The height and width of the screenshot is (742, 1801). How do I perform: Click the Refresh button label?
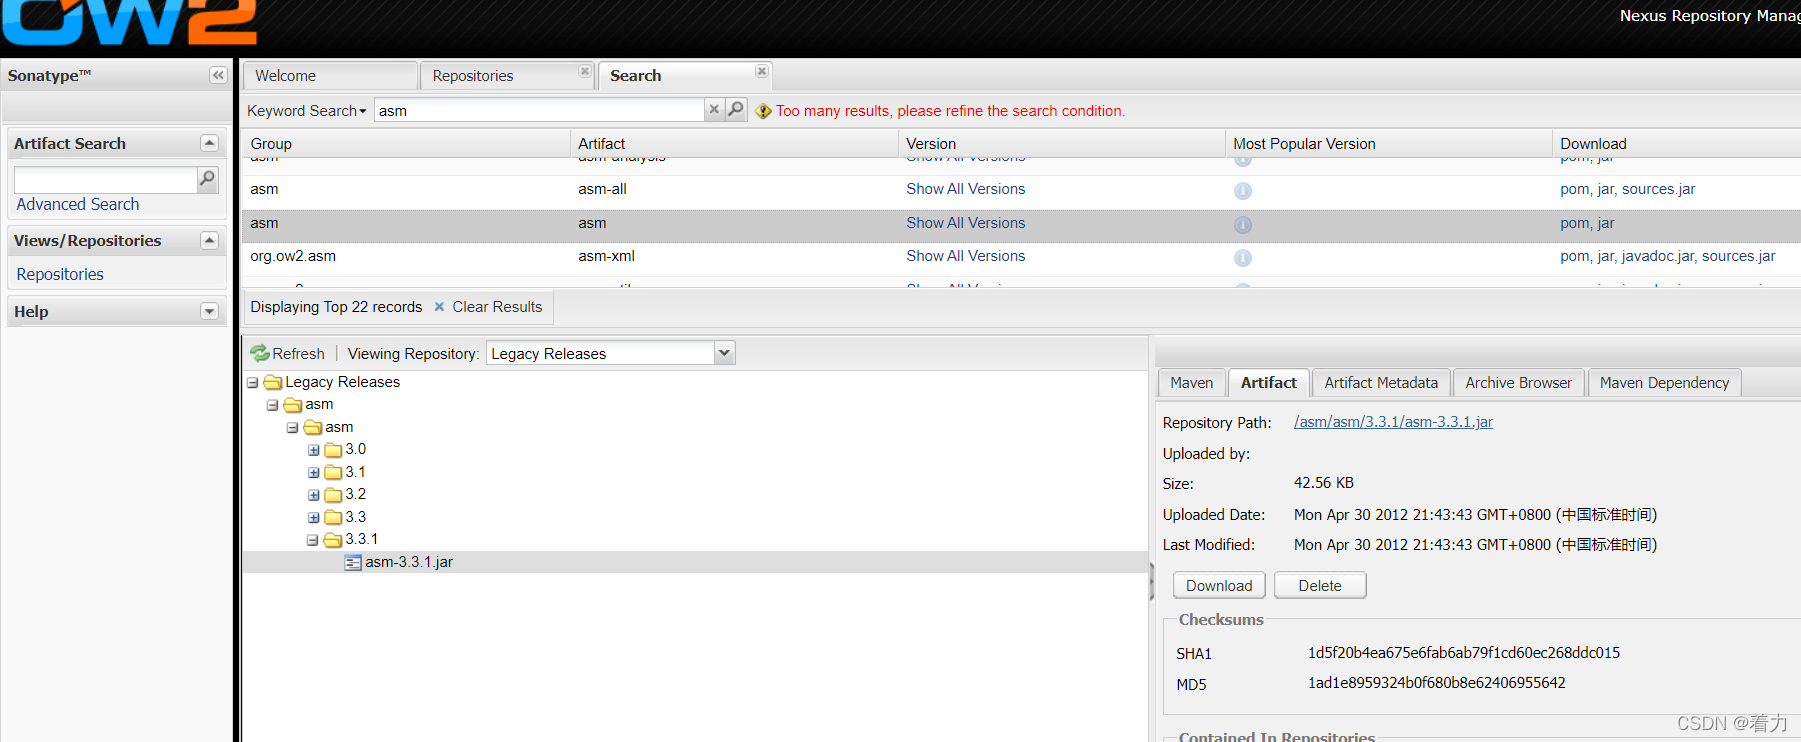click(x=298, y=354)
